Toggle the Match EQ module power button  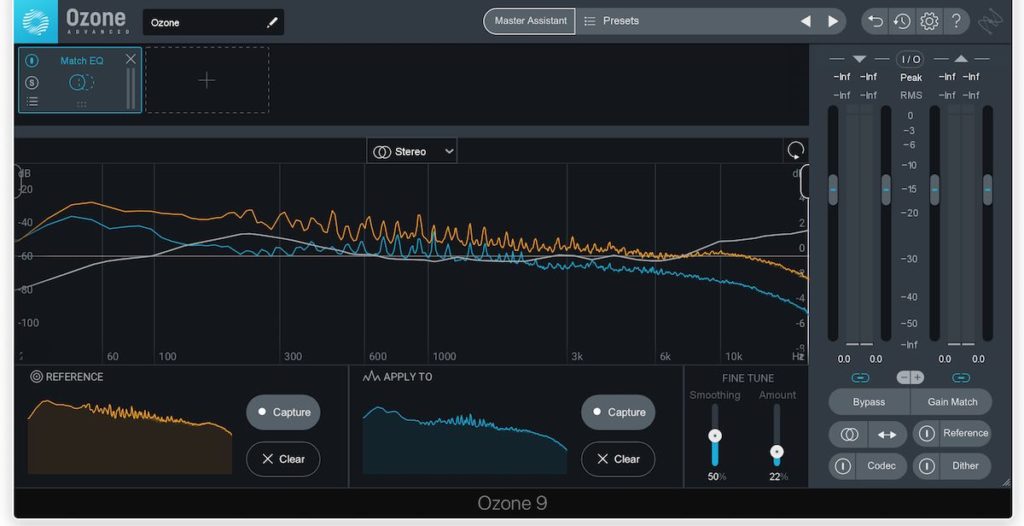click(32, 61)
